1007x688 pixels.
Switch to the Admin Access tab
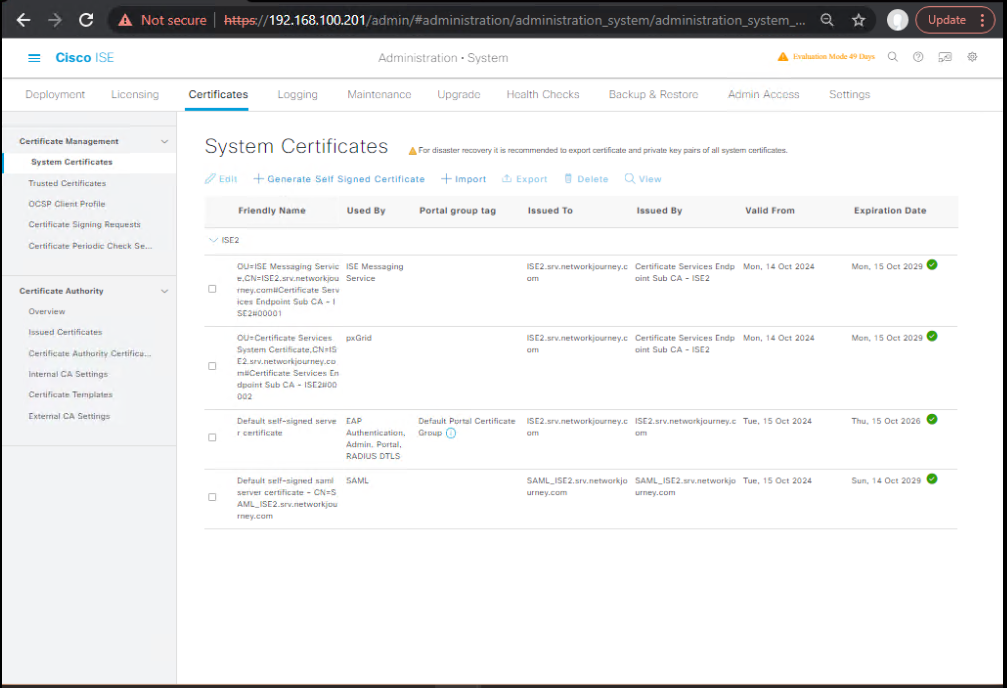click(x=764, y=94)
